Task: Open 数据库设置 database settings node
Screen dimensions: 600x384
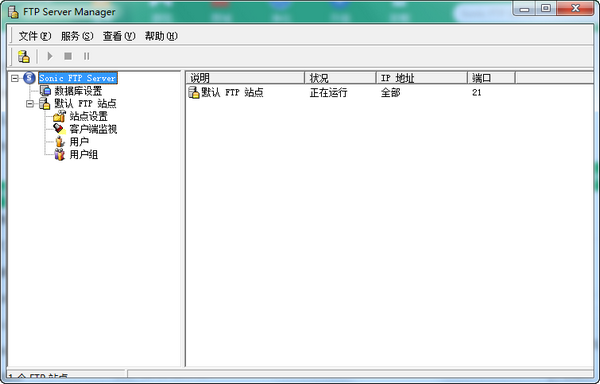Action: [78, 91]
